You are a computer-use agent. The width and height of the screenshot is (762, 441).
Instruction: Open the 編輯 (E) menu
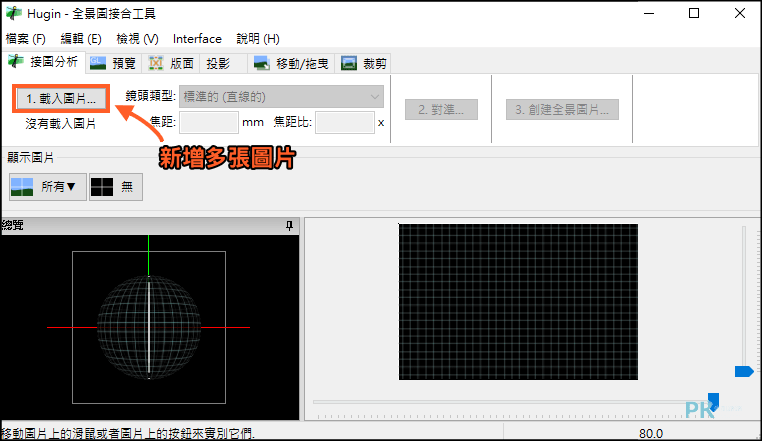81,39
